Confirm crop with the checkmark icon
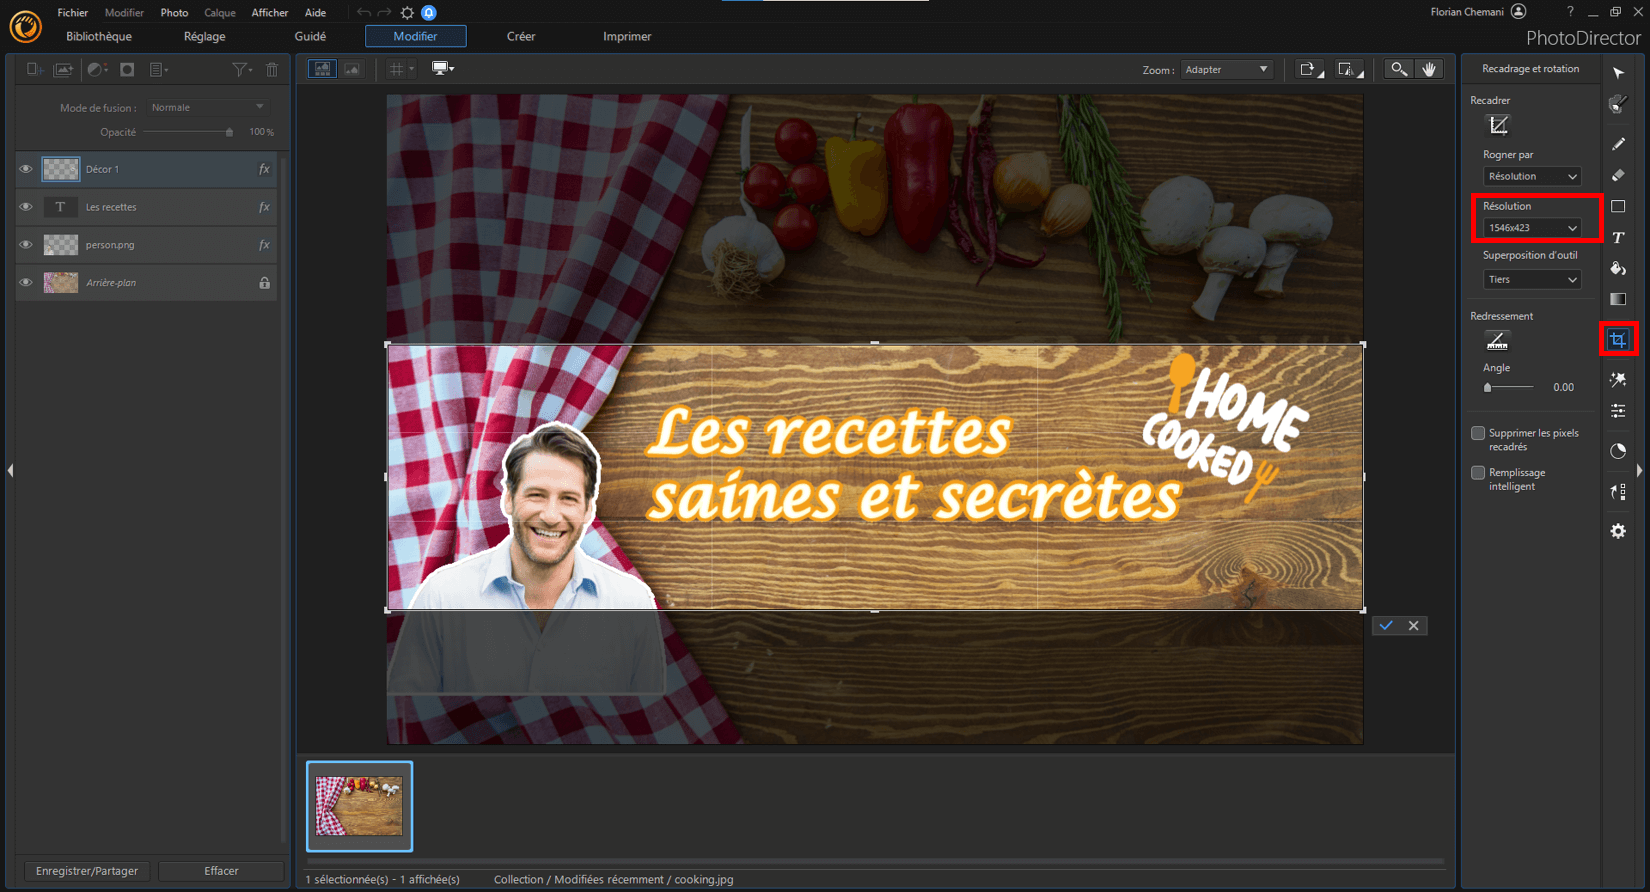This screenshot has width=1650, height=892. pyautogui.click(x=1386, y=626)
